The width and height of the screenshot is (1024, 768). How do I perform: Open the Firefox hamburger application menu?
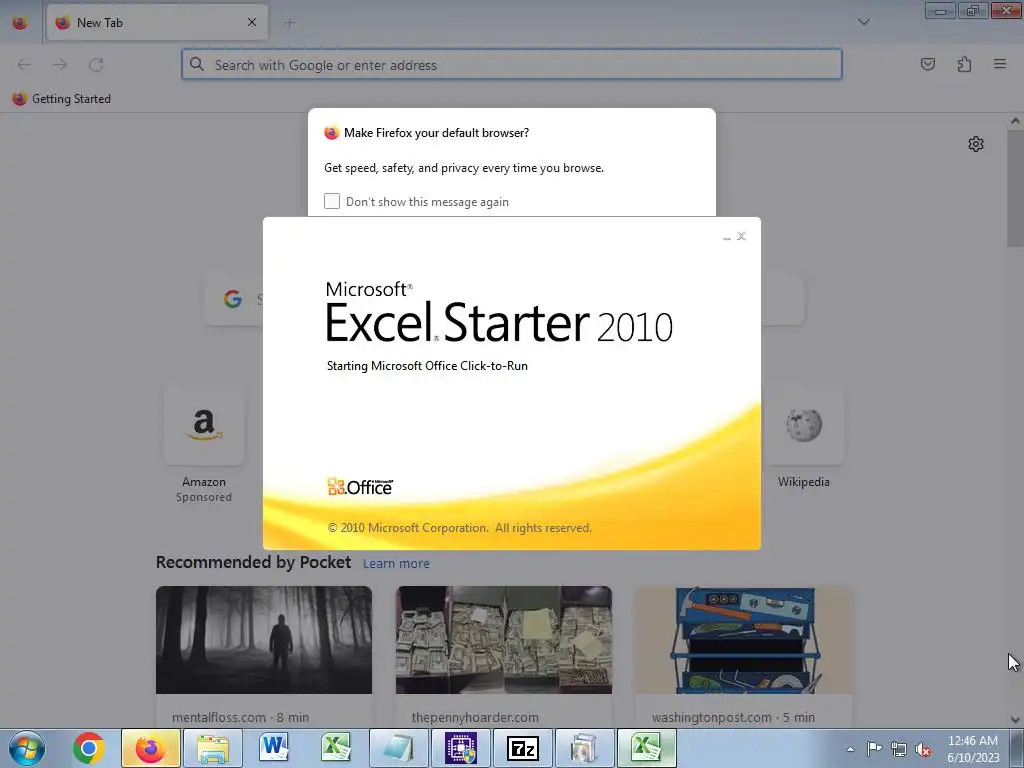[x=1000, y=64]
